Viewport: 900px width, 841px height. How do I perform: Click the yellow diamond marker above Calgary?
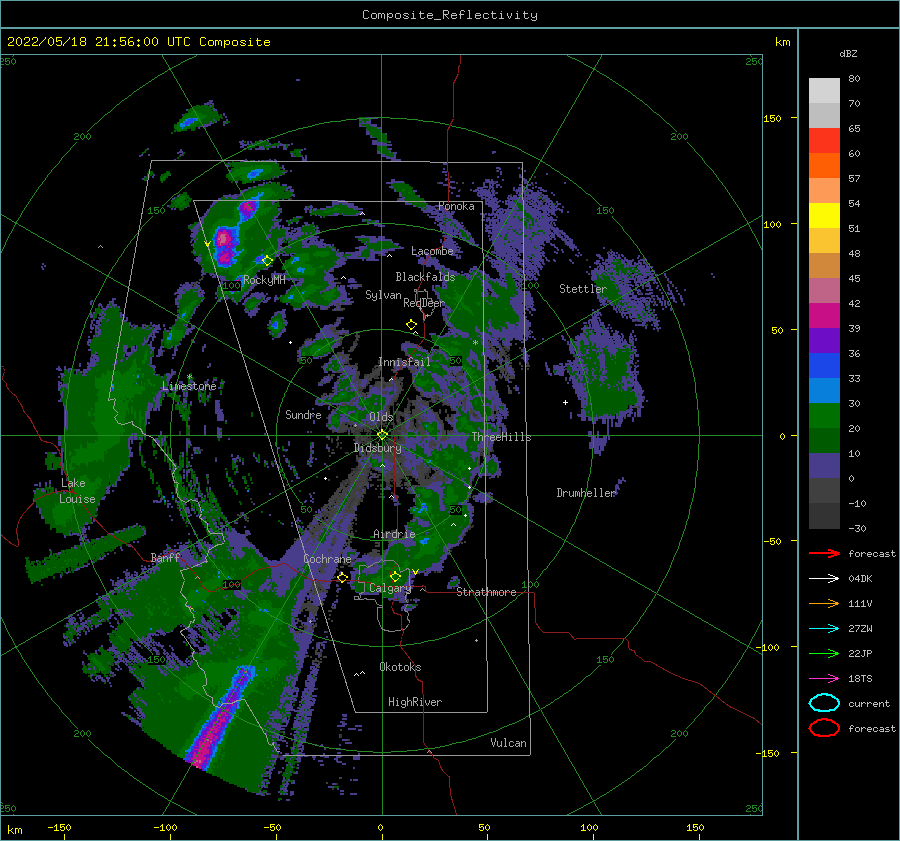click(395, 576)
